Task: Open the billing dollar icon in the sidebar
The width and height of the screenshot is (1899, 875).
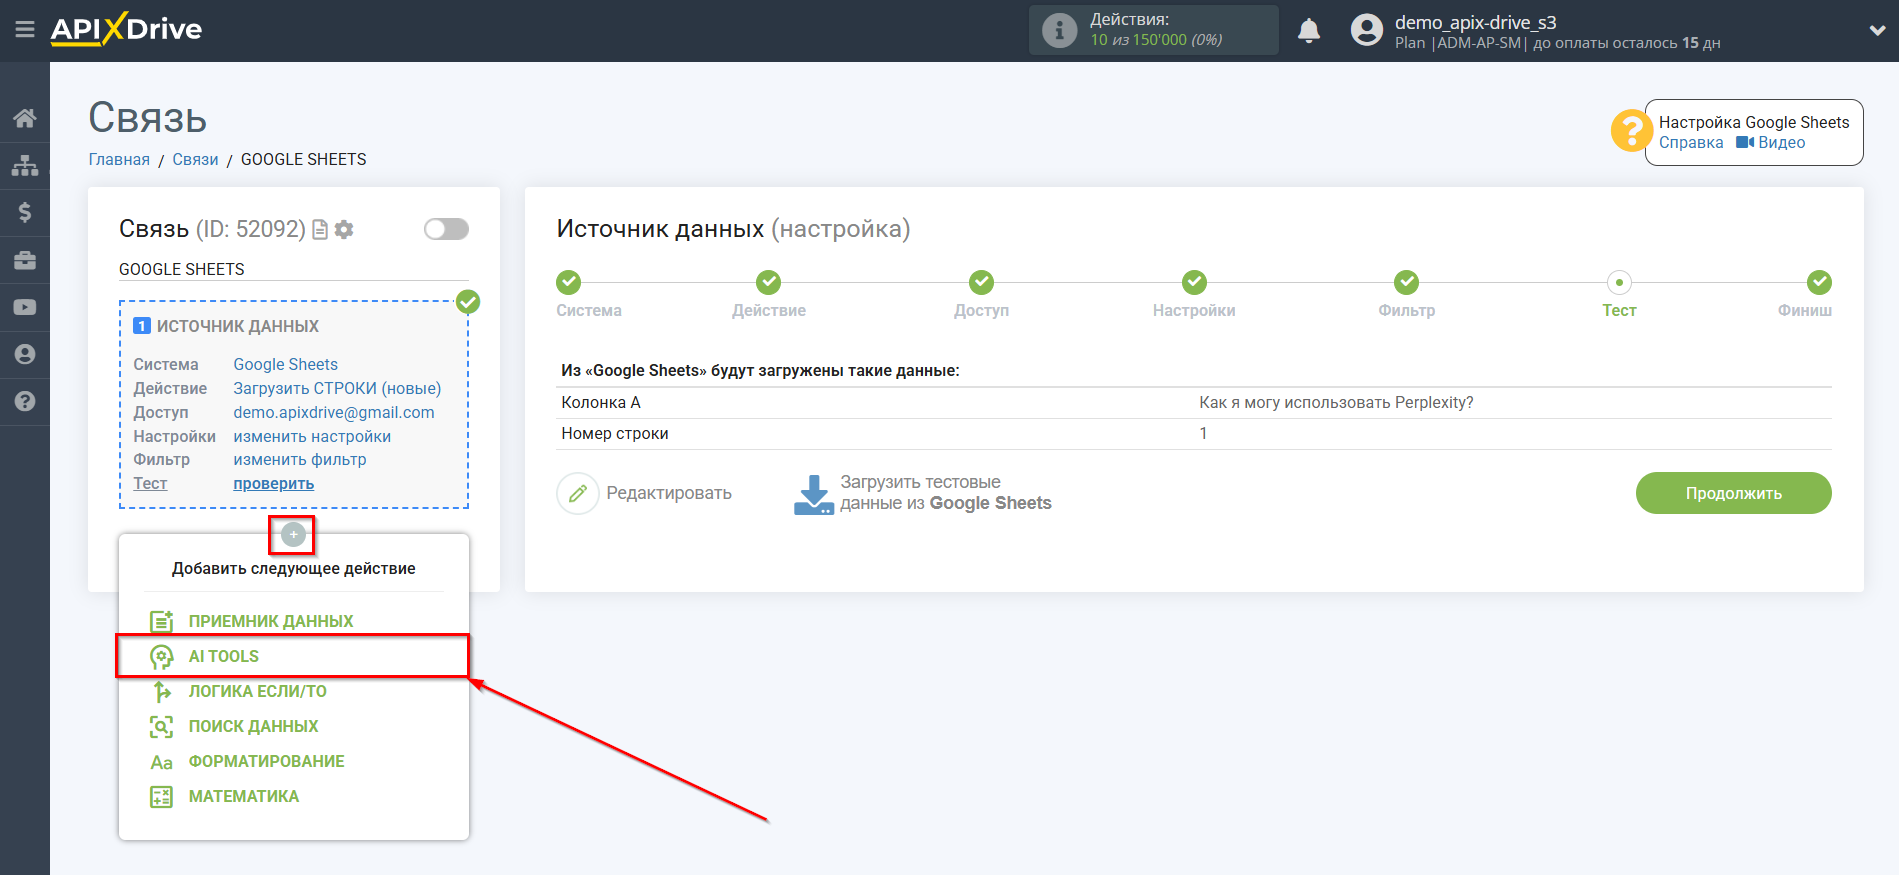Action: (25, 212)
